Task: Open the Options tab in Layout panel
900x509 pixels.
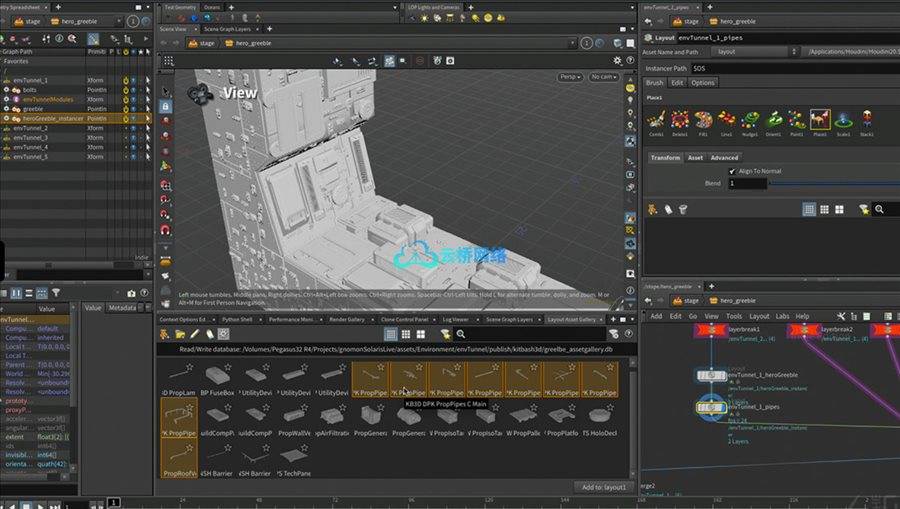Action: [703, 83]
